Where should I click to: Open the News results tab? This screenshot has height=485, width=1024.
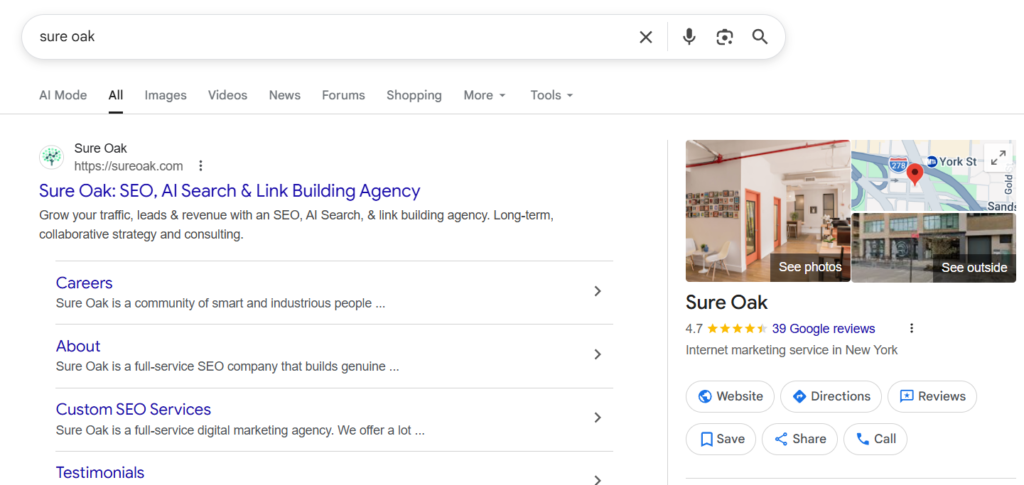284,95
